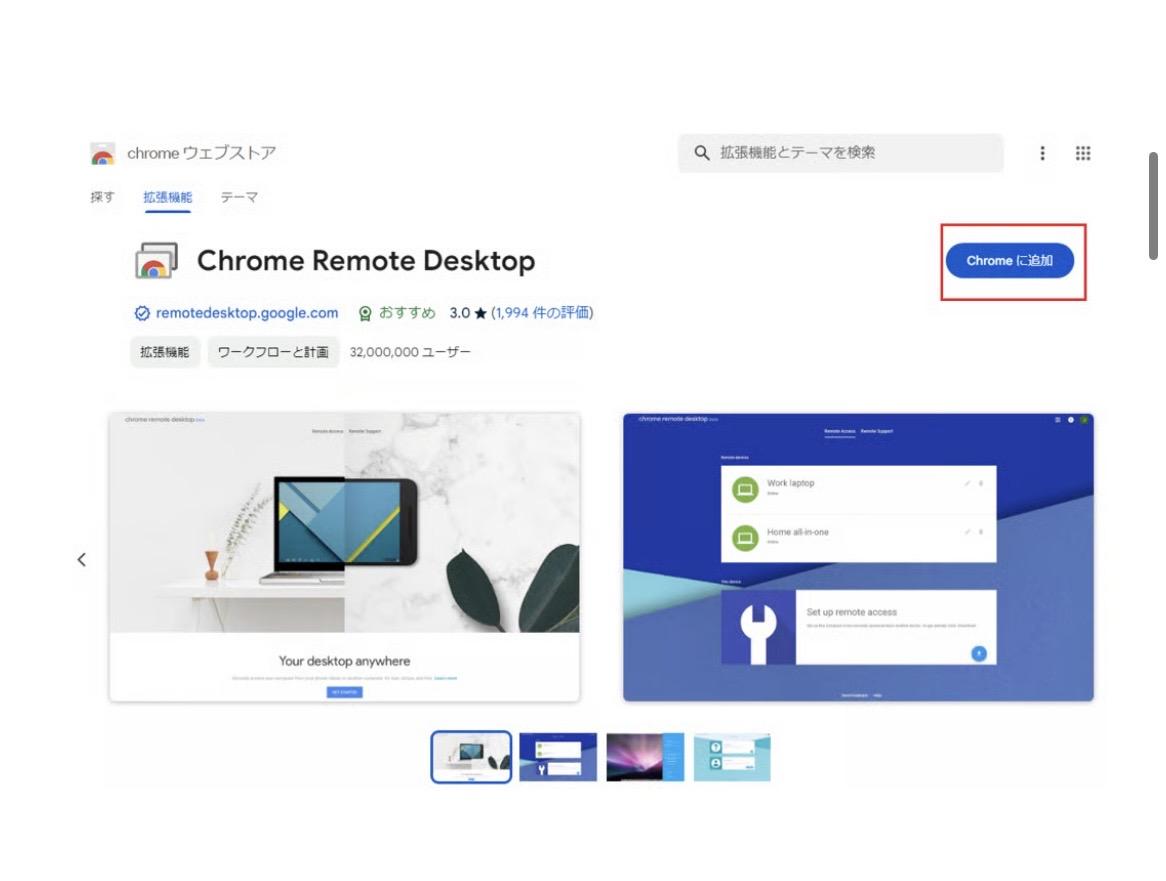Viewport: 1166px width, 881px height.
Task: Open the remotedesktop.google.com link
Action: (x=247, y=313)
